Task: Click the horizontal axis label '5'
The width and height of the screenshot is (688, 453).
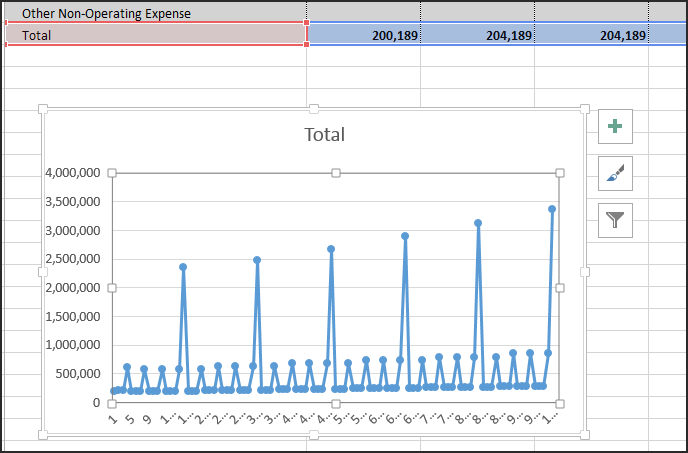Action: point(130,420)
